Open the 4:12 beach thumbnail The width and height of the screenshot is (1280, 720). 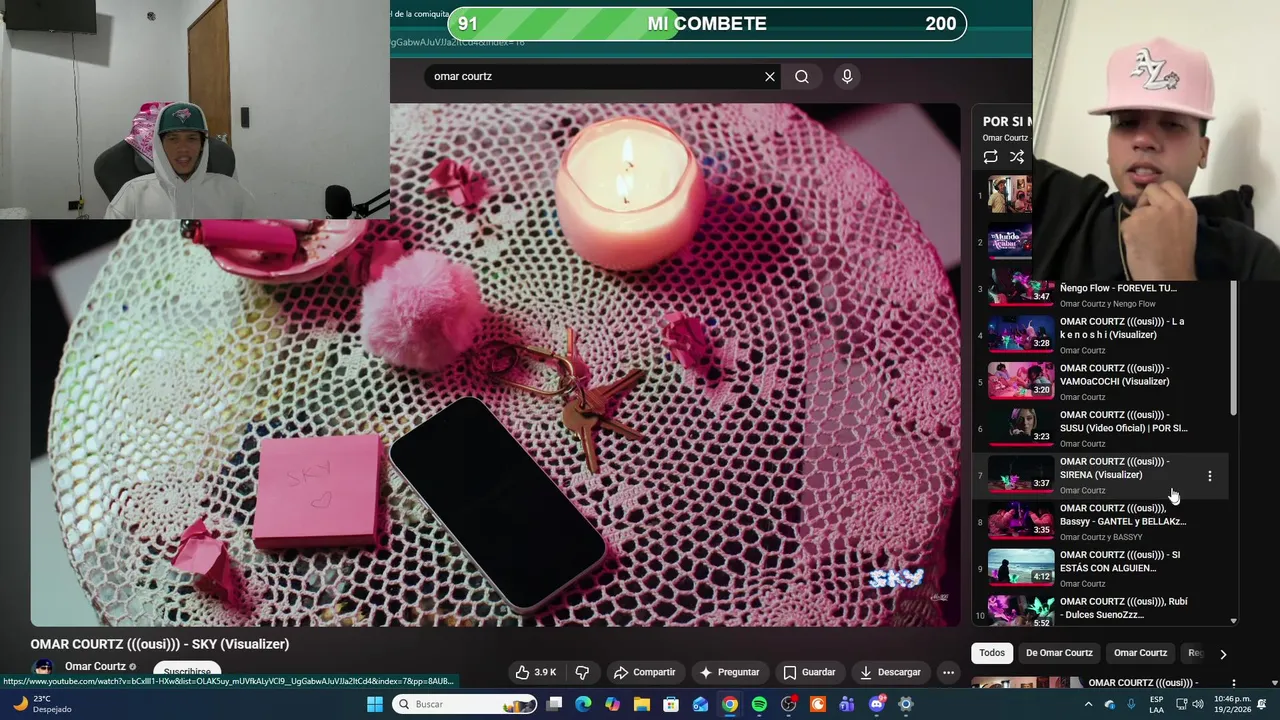[x=1021, y=567]
